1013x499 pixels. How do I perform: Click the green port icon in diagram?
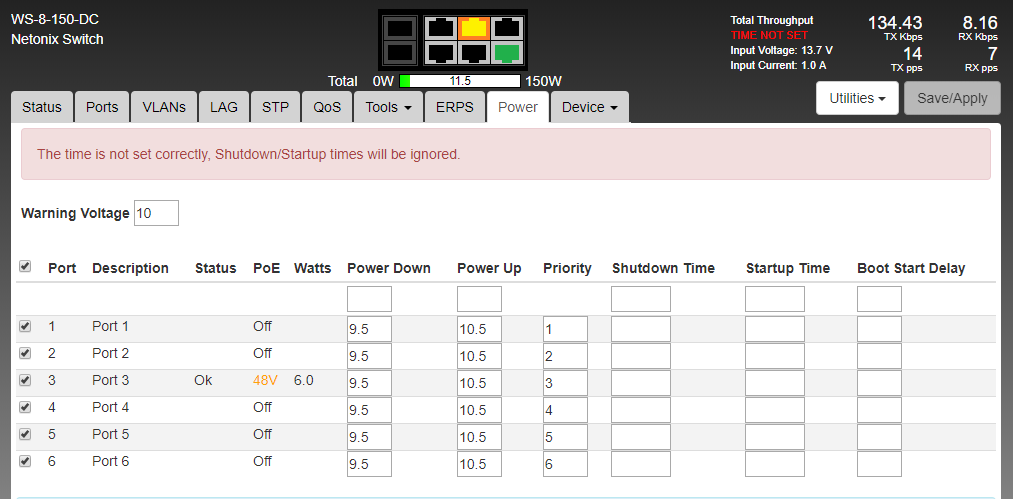tap(508, 52)
